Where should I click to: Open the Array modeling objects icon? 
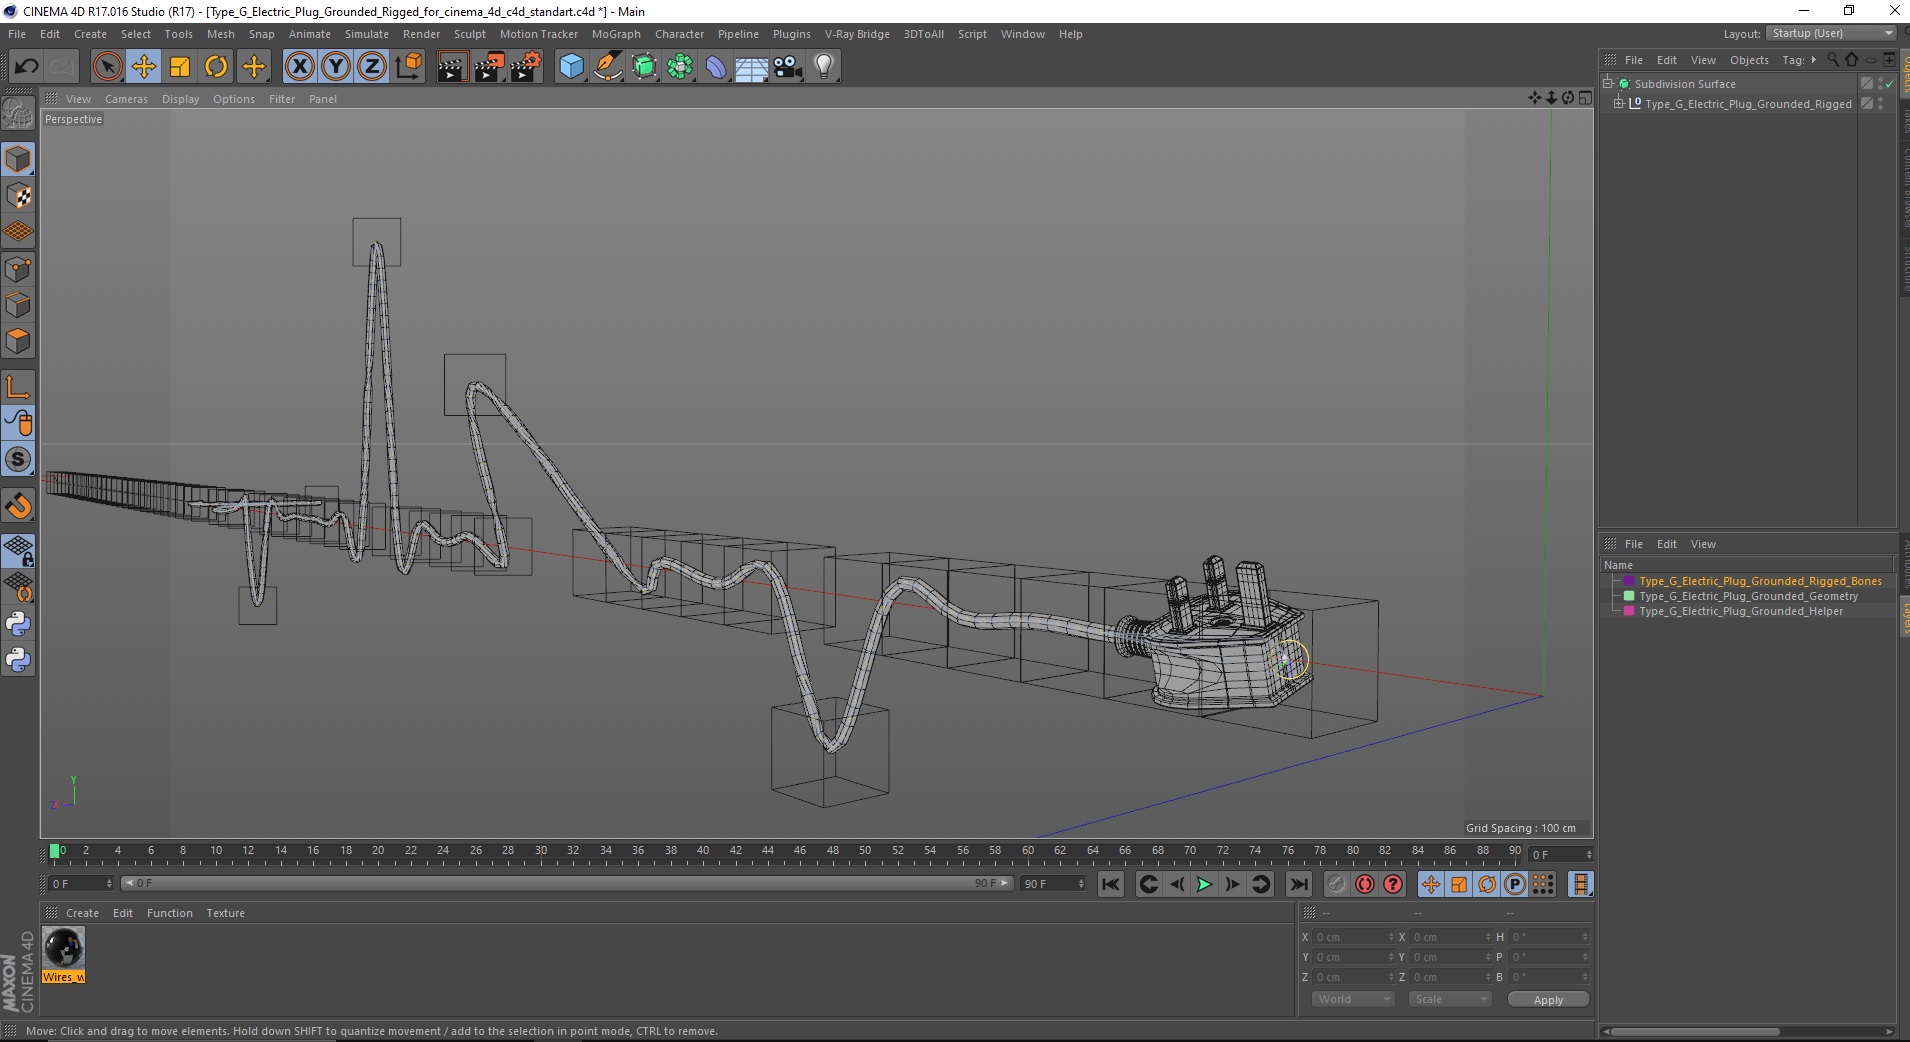point(681,67)
